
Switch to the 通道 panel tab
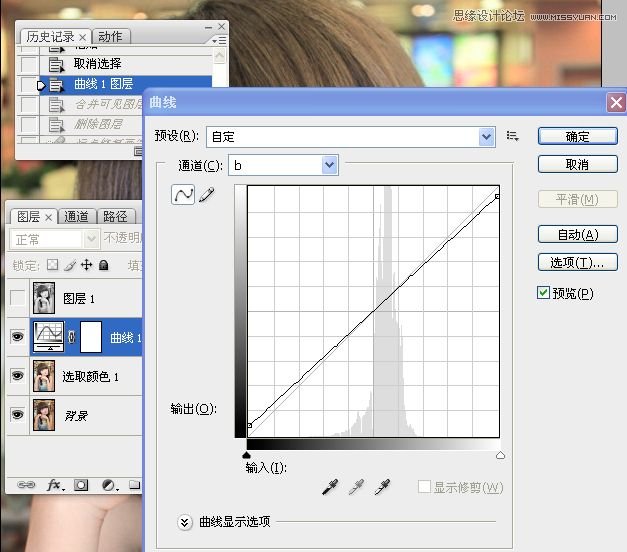pyautogui.click(x=76, y=216)
